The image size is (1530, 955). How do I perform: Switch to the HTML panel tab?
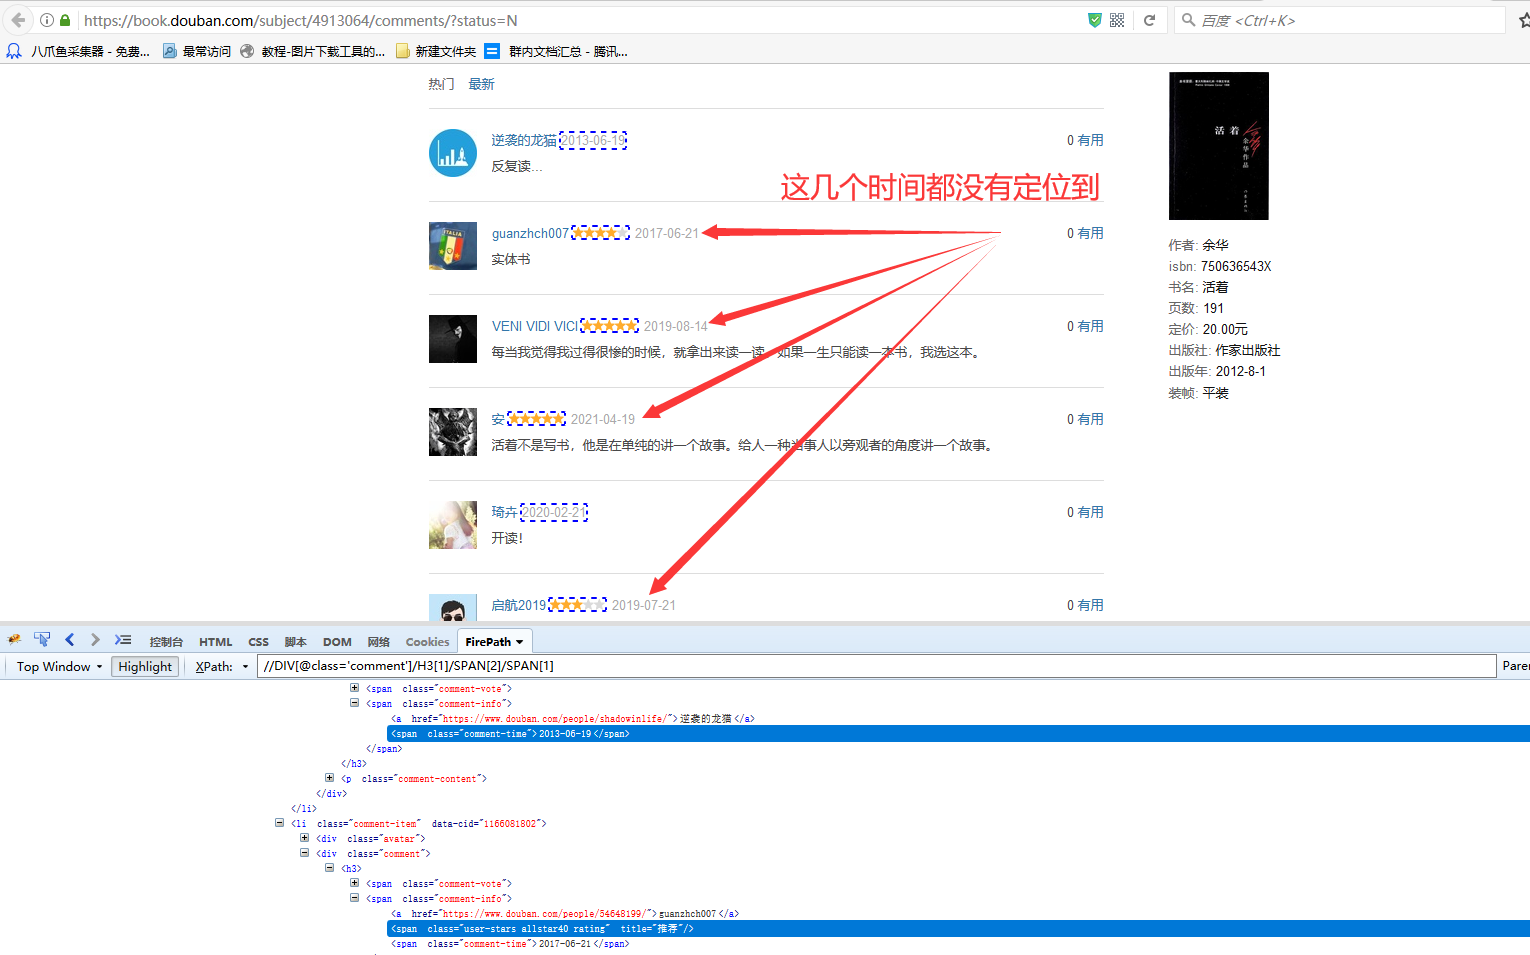coord(215,642)
